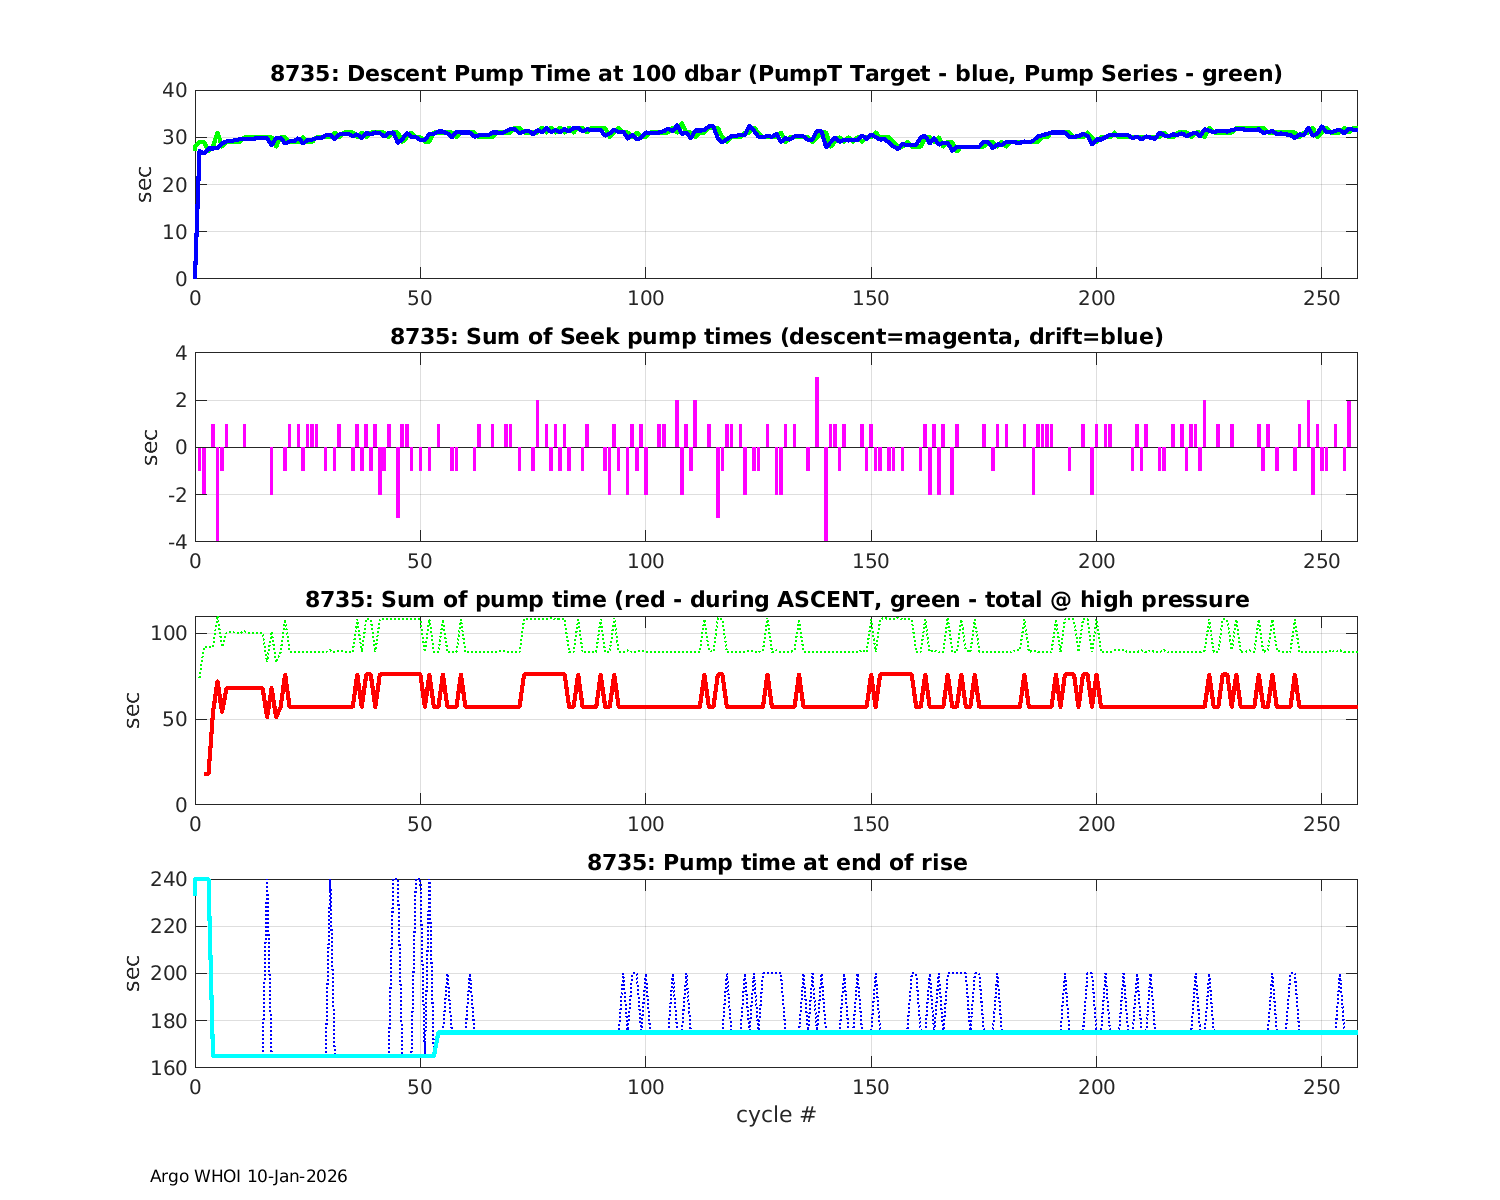The width and height of the screenshot is (1500, 1200).
Task: Click the Argo WHOI 10-Jan-2026 footer text
Action: coord(249,1176)
